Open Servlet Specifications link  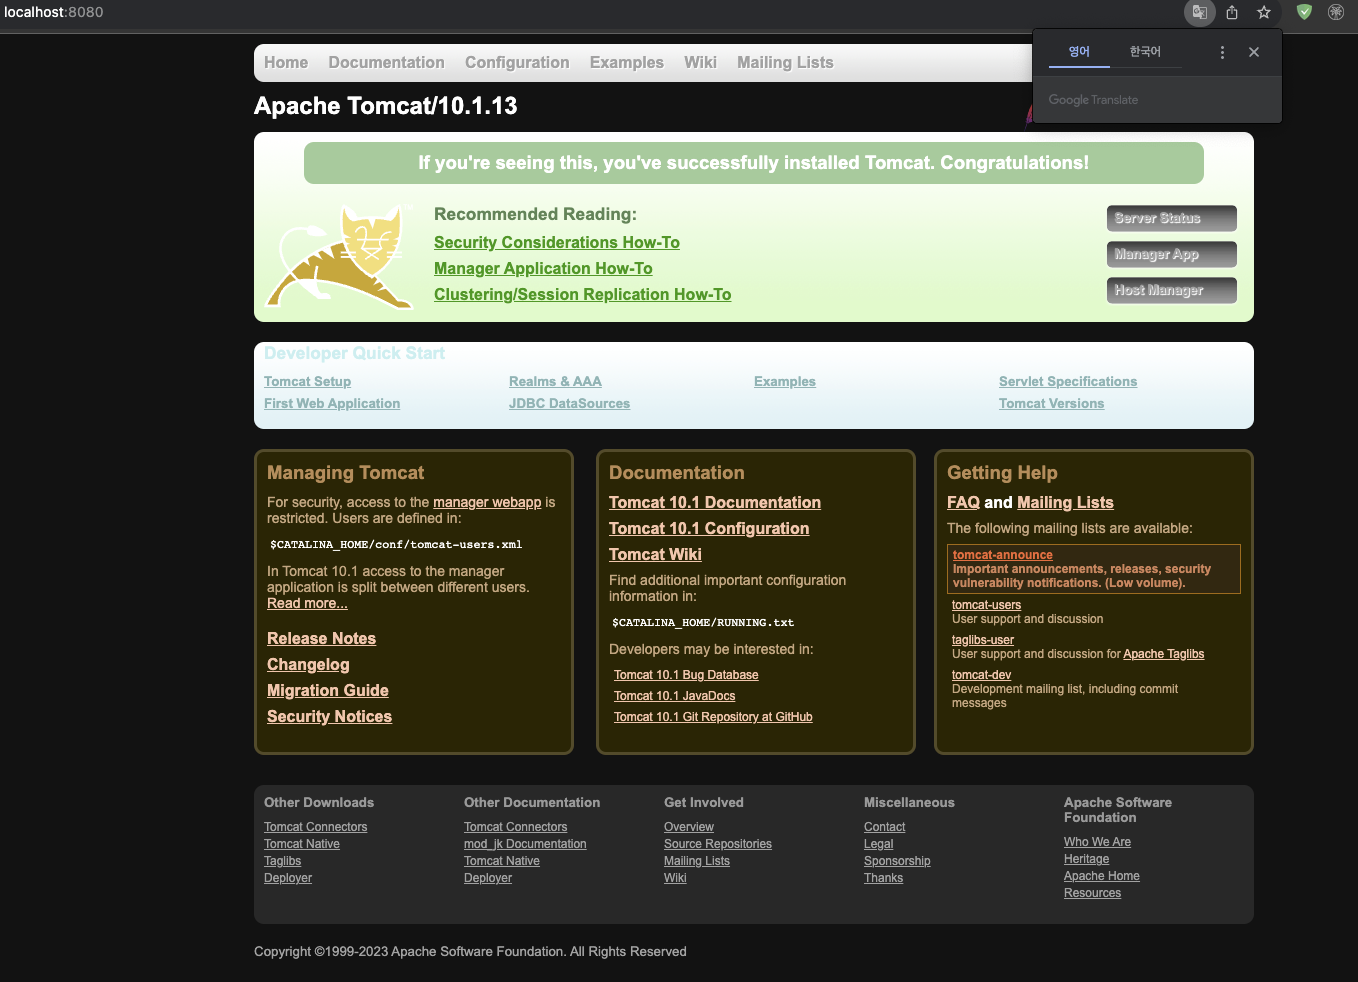pos(1068,381)
